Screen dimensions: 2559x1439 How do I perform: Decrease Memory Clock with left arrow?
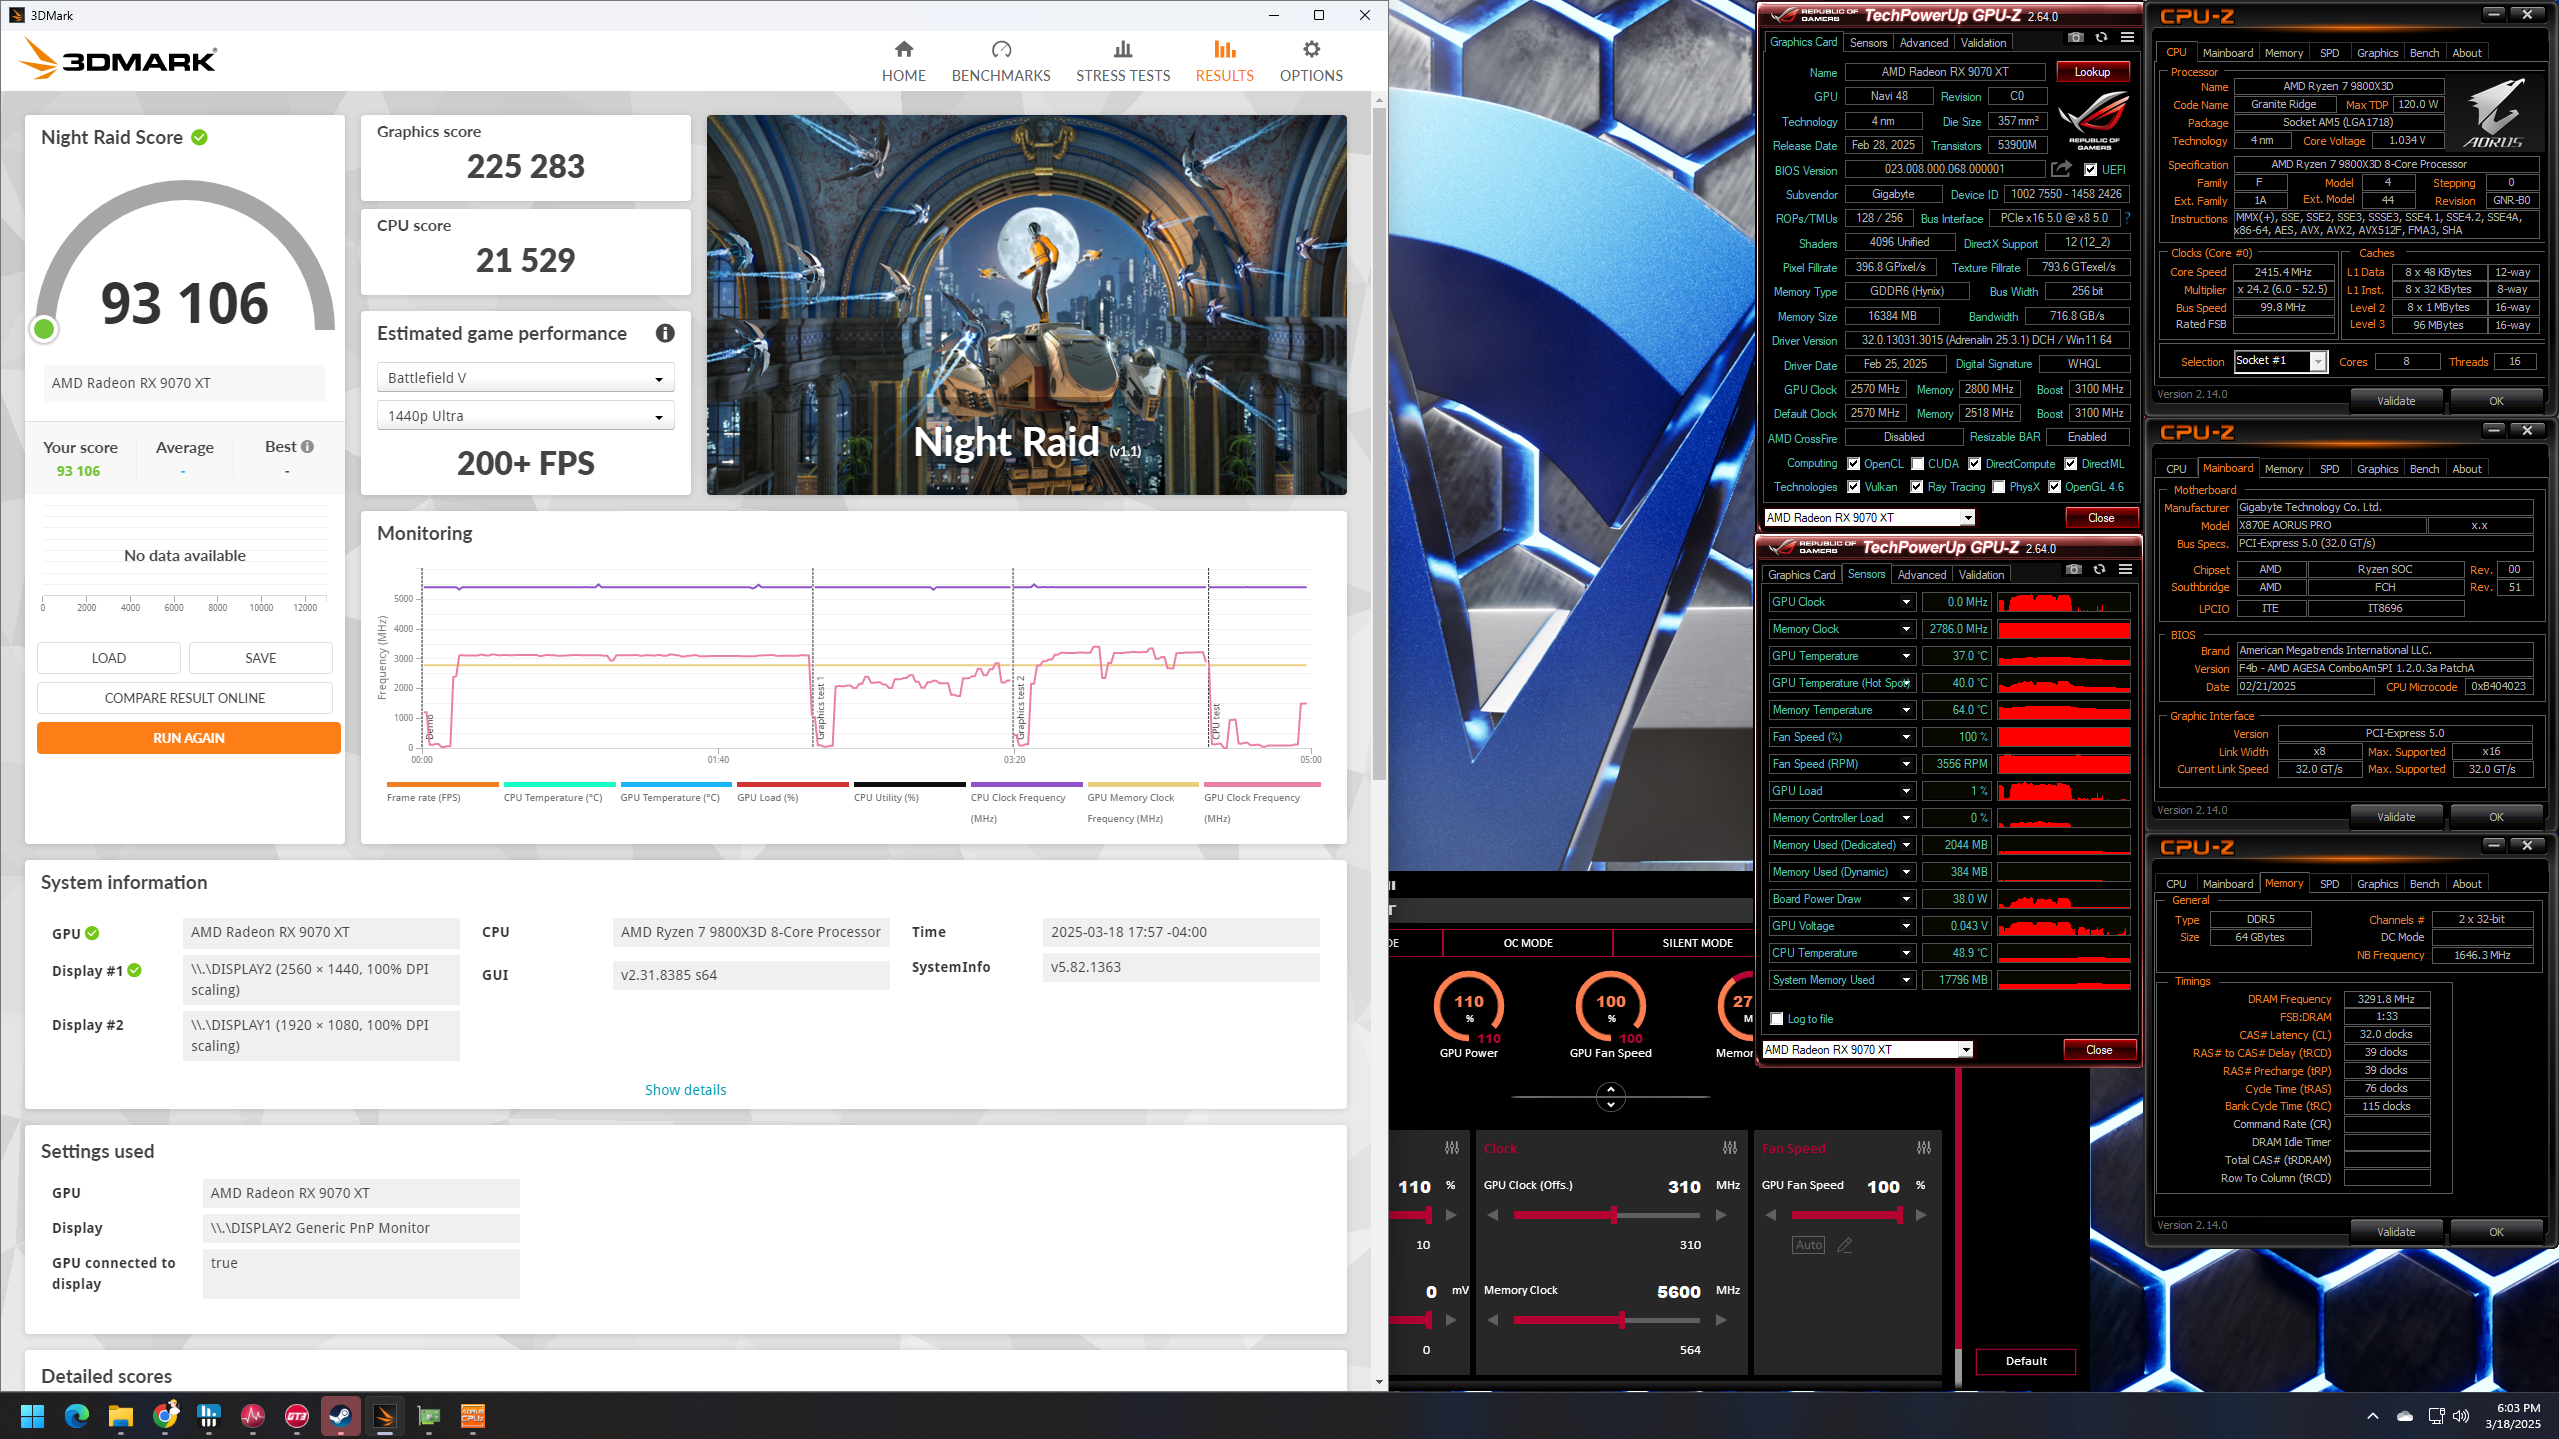(1493, 1320)
